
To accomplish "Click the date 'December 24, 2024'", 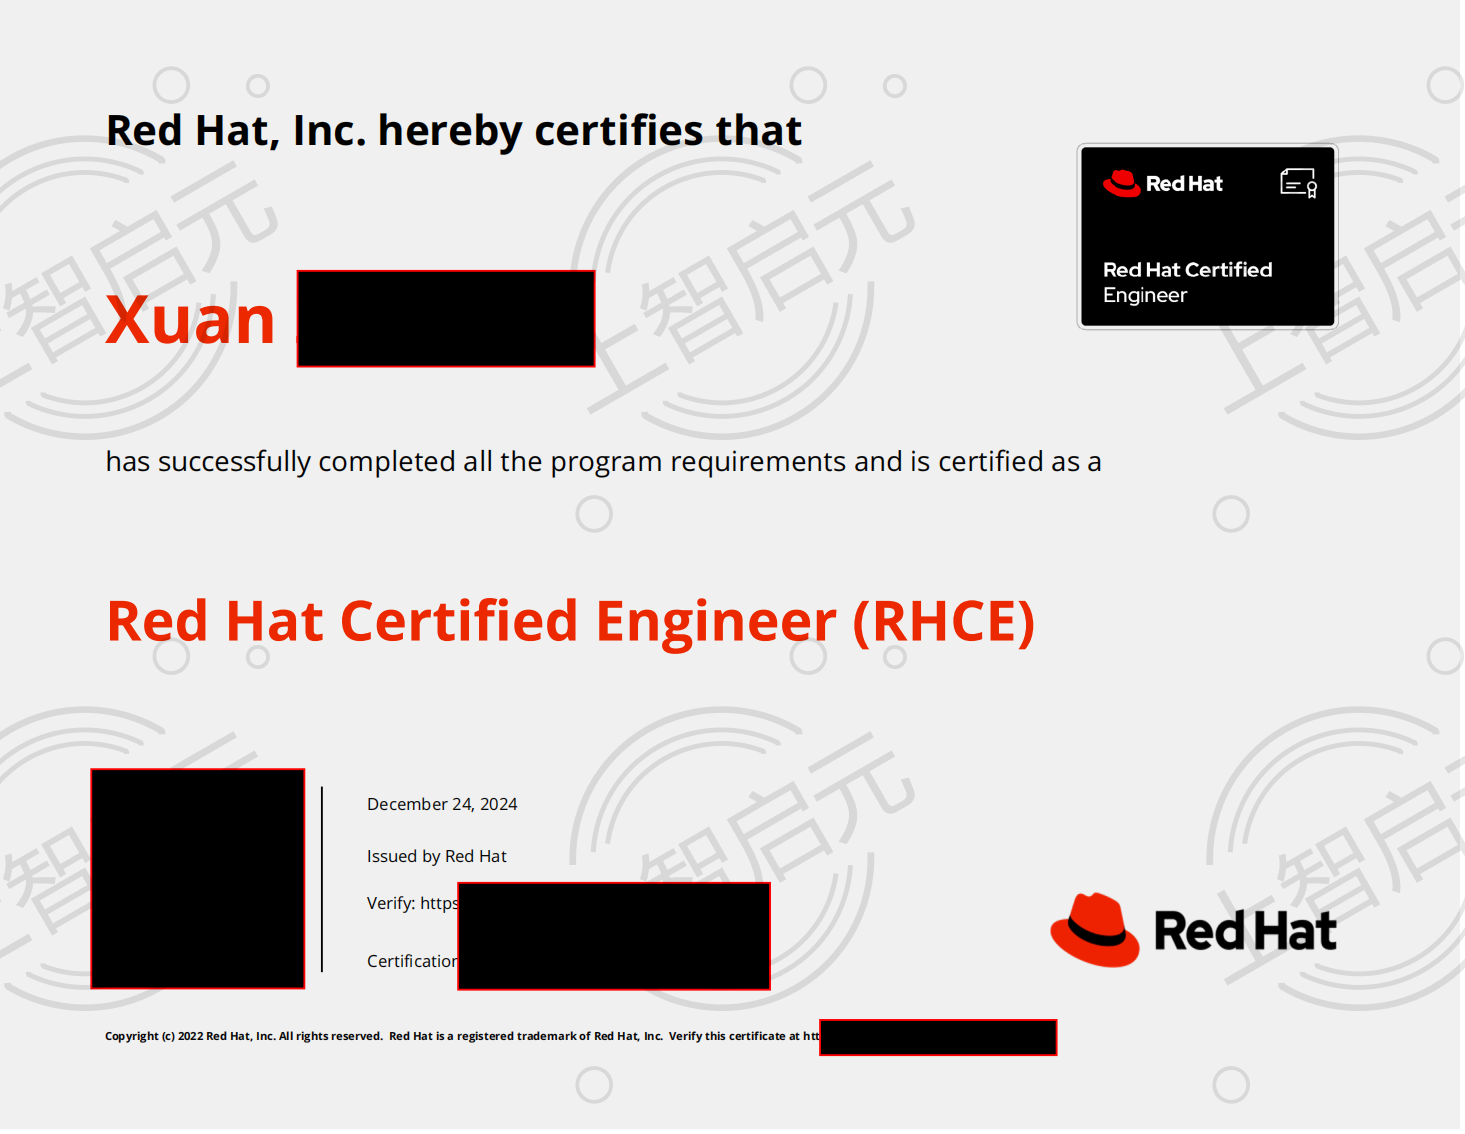I will point(442,804).
